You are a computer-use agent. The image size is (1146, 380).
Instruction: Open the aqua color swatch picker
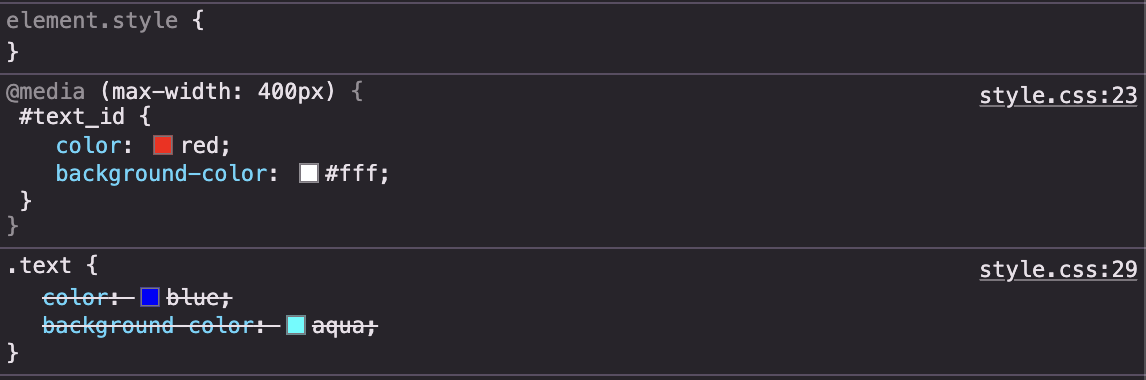click(x=295, y=325)
